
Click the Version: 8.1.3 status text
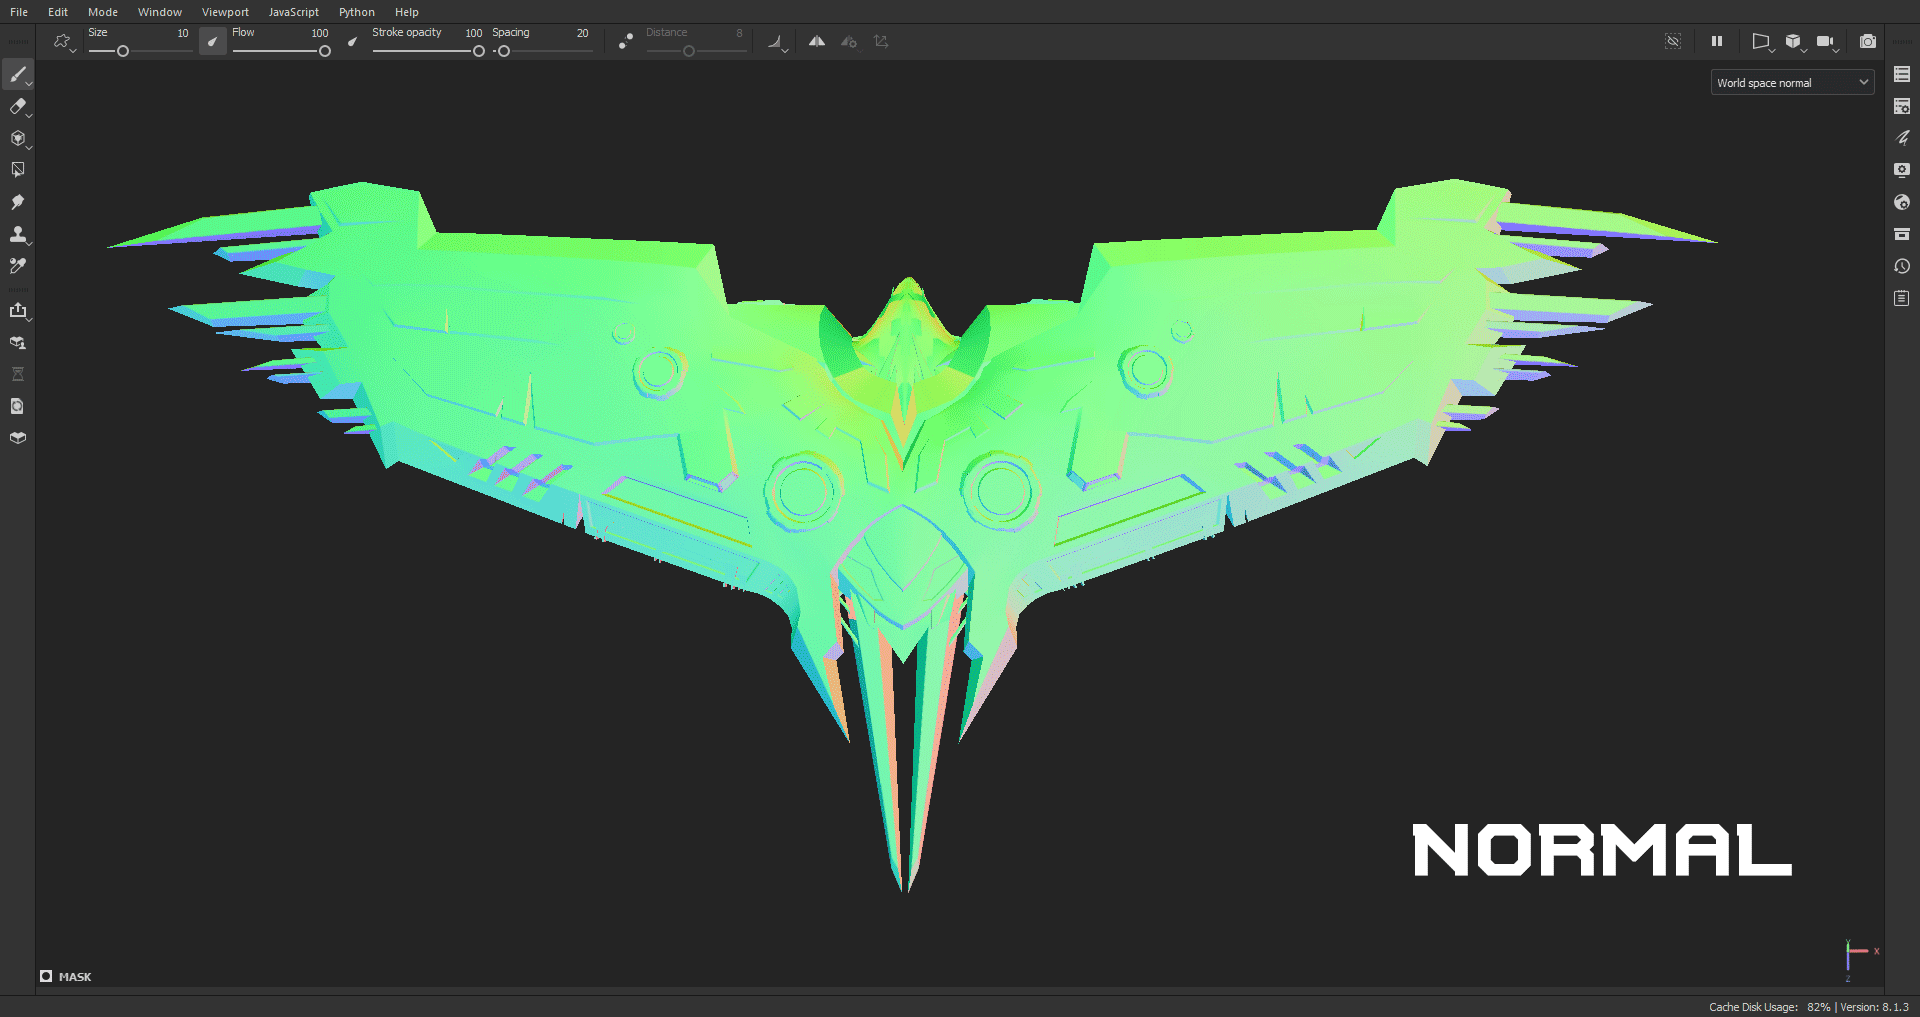pos(1875,1007)
